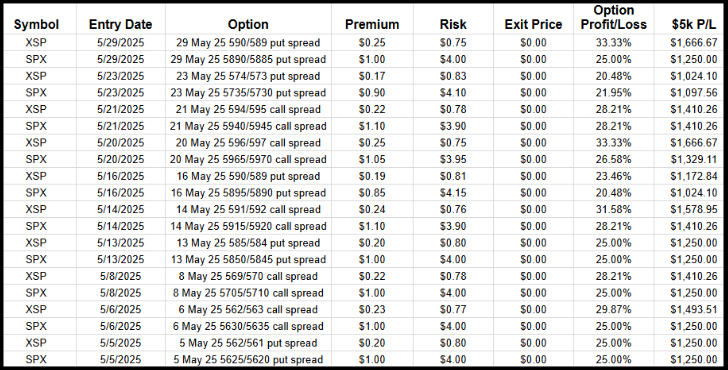The height and width of the screenshot is (370, 728).
Task: Select the $1,666.67 cell in the top row
Action: pos(694,43)
